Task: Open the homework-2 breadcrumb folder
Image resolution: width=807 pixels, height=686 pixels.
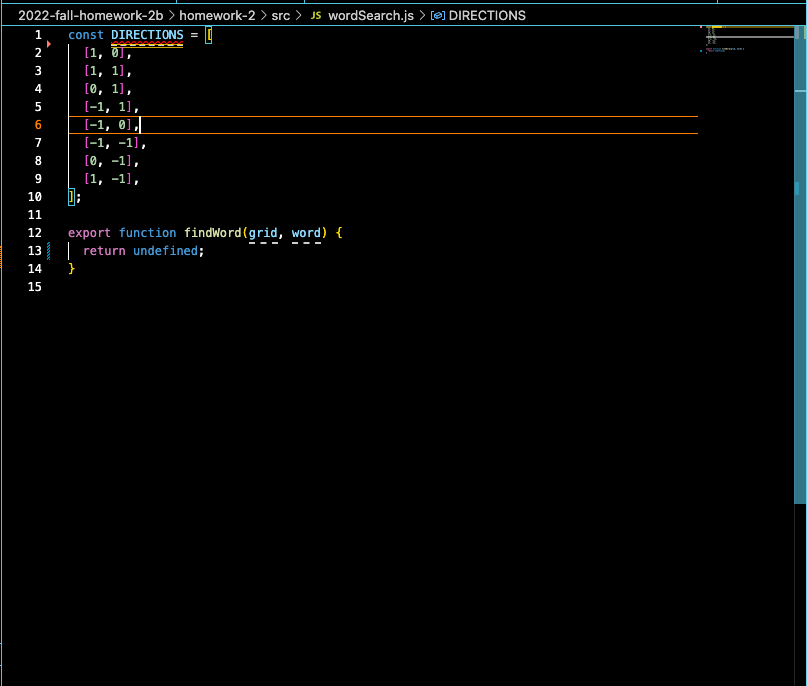Action: click(217, 15)
